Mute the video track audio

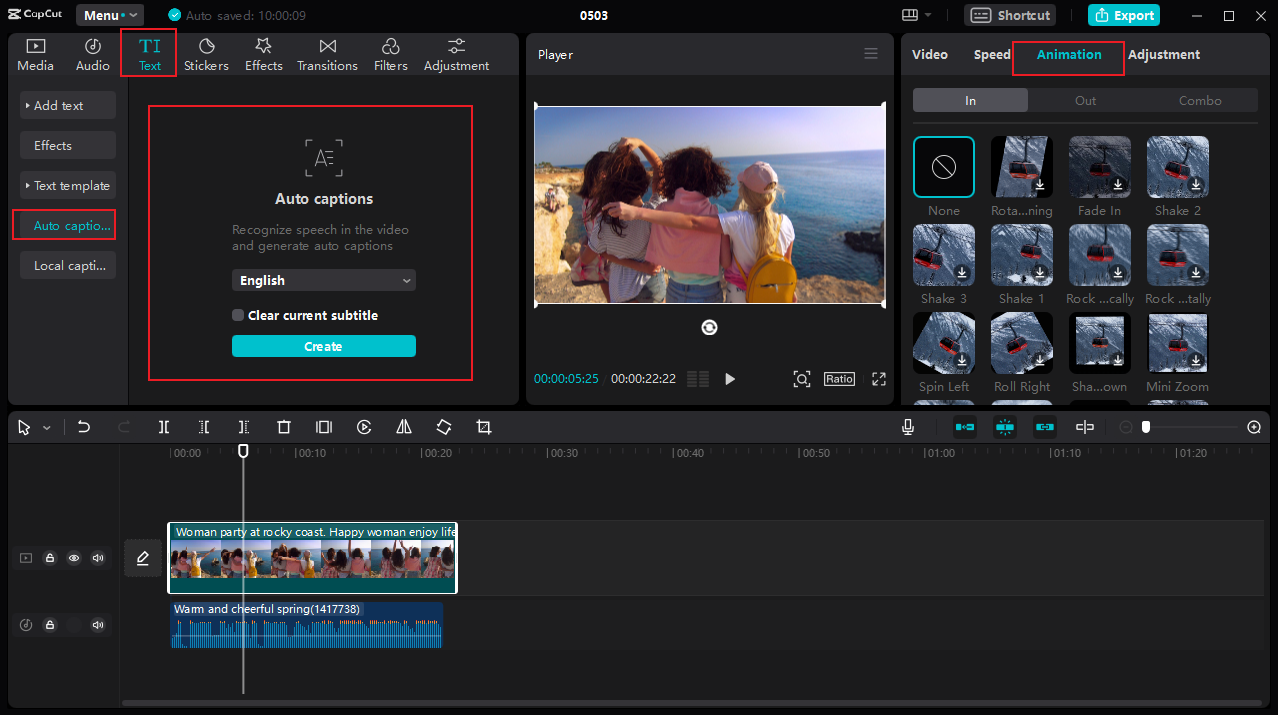(98, 558)
